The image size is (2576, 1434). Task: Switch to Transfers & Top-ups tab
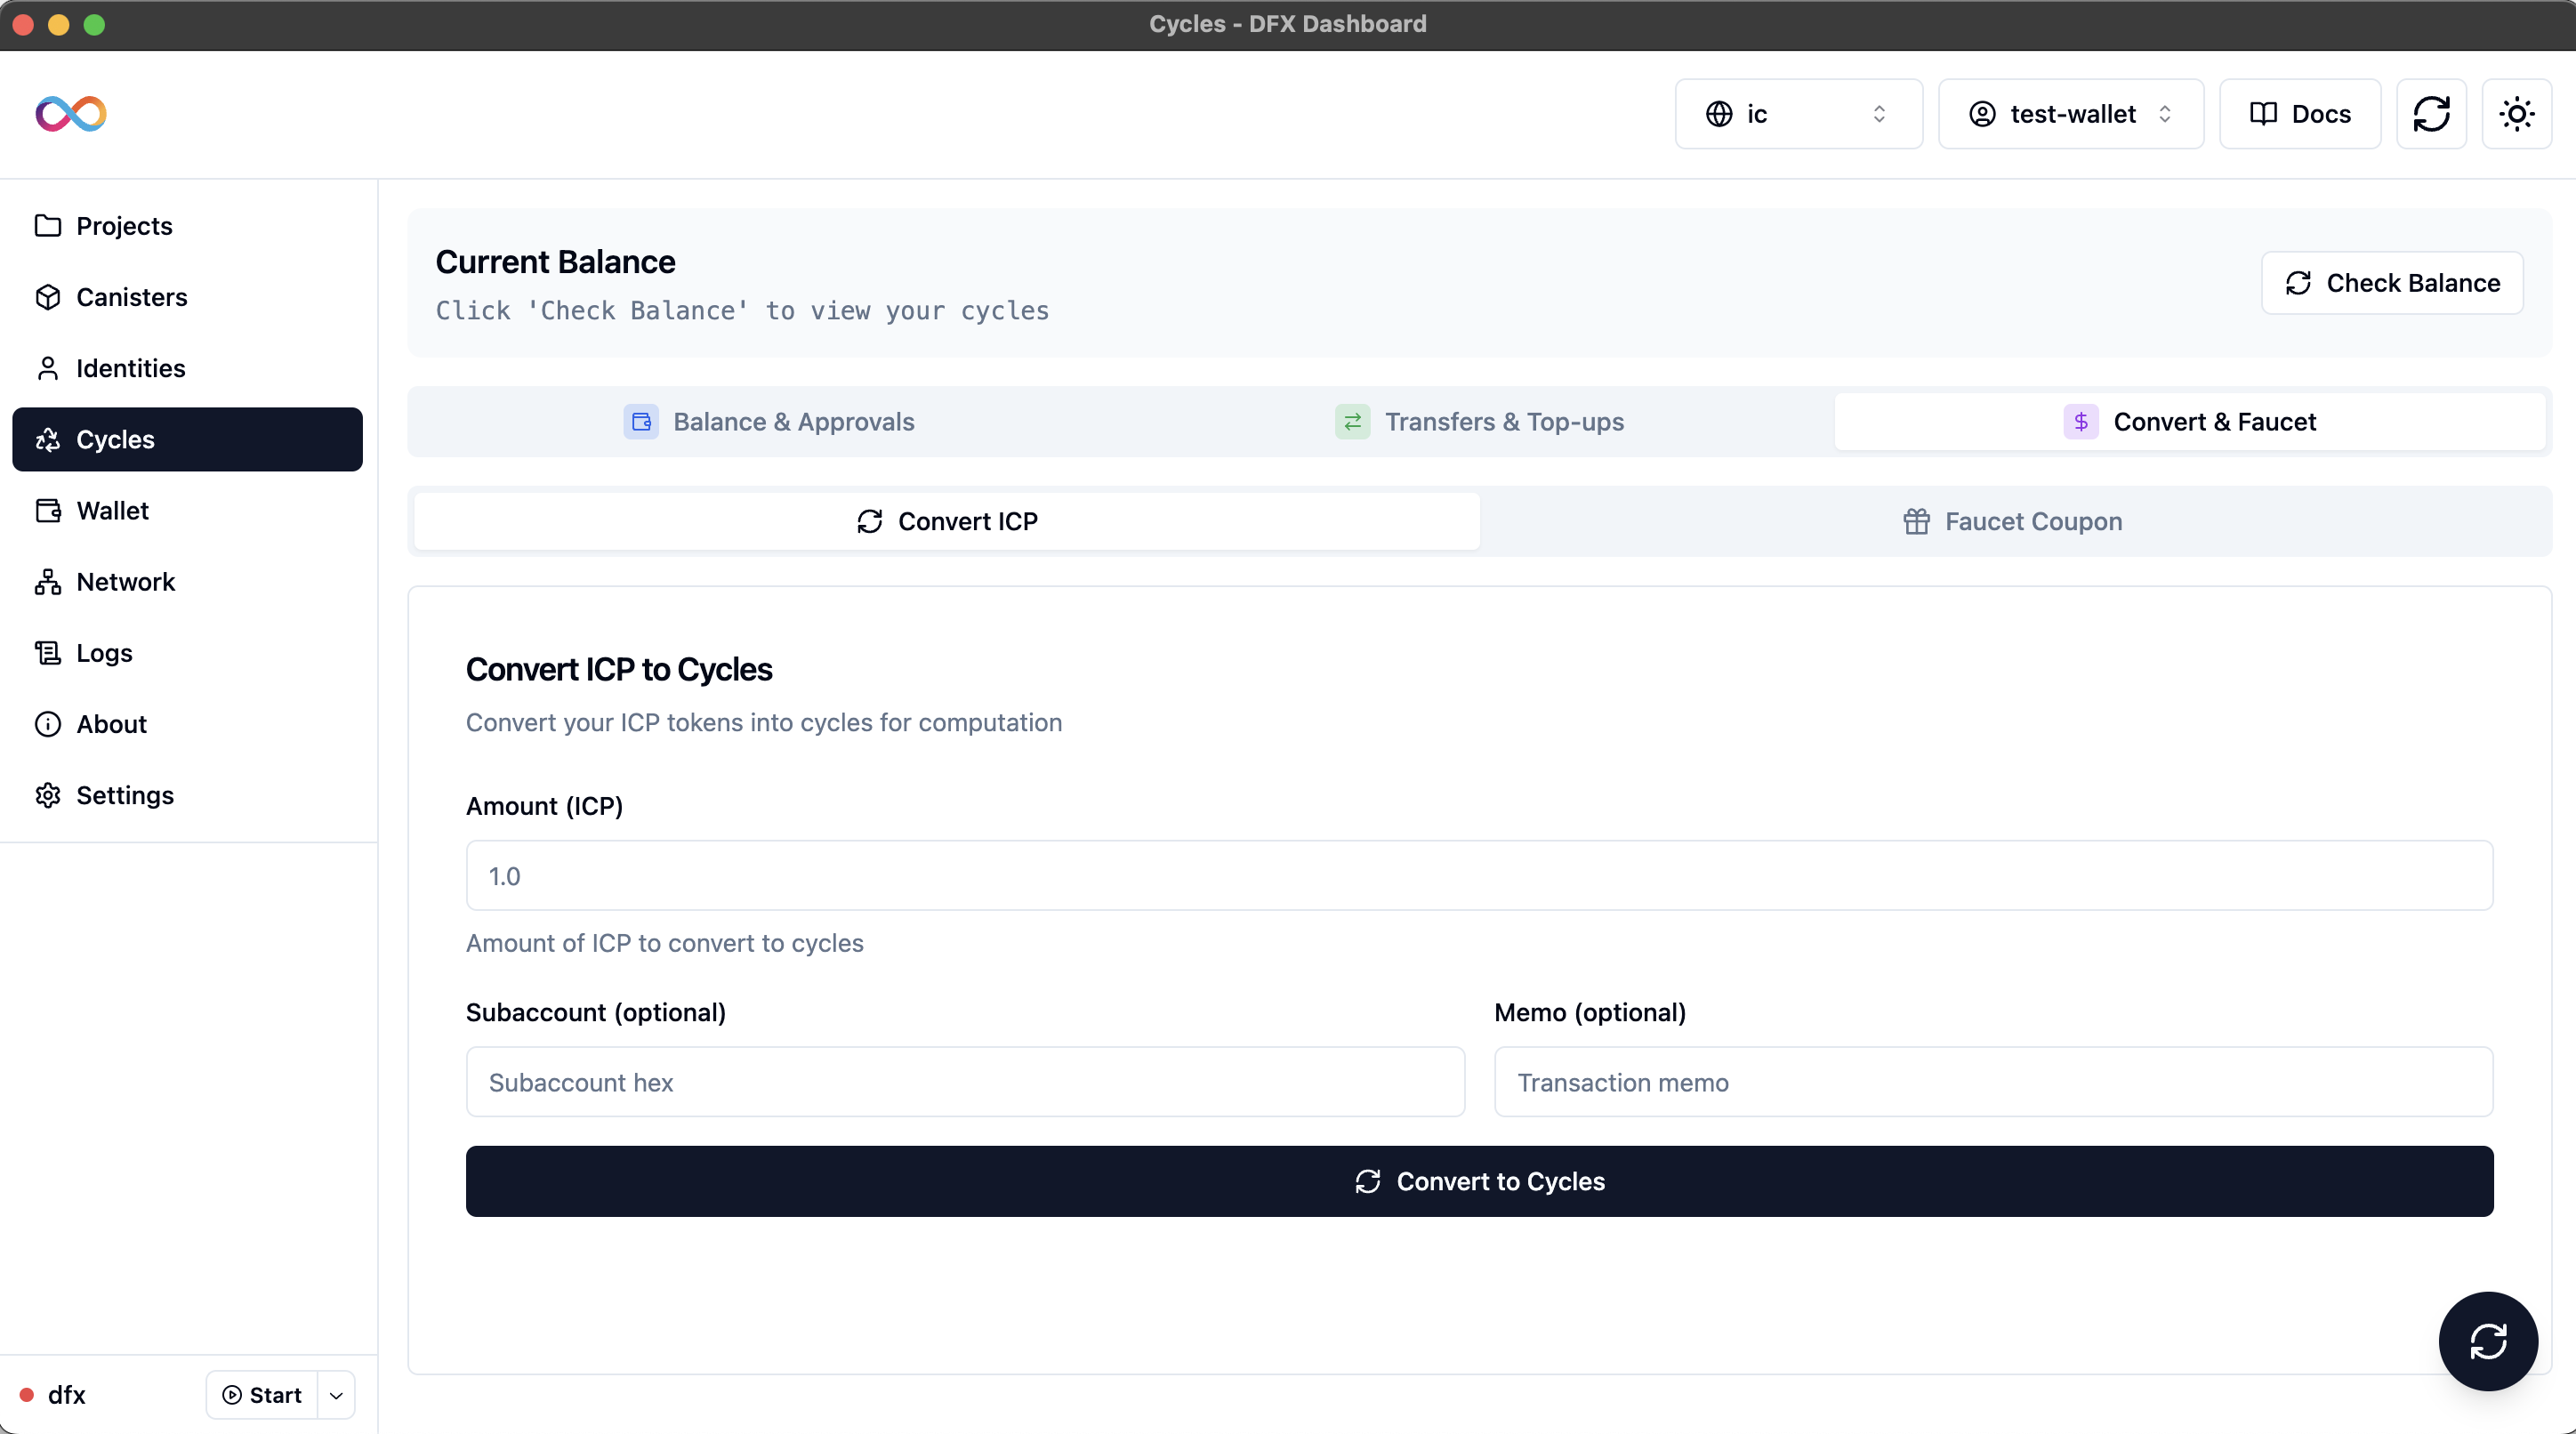(1479, 422)
